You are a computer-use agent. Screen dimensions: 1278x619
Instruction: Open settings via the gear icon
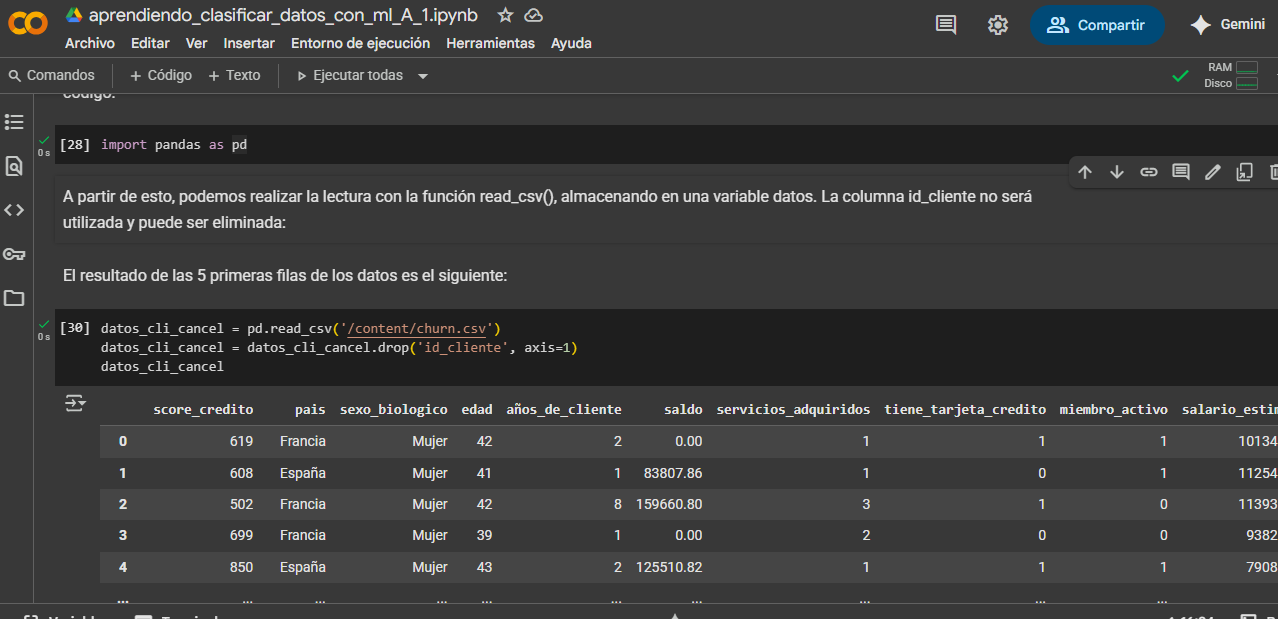coord(998,25)
